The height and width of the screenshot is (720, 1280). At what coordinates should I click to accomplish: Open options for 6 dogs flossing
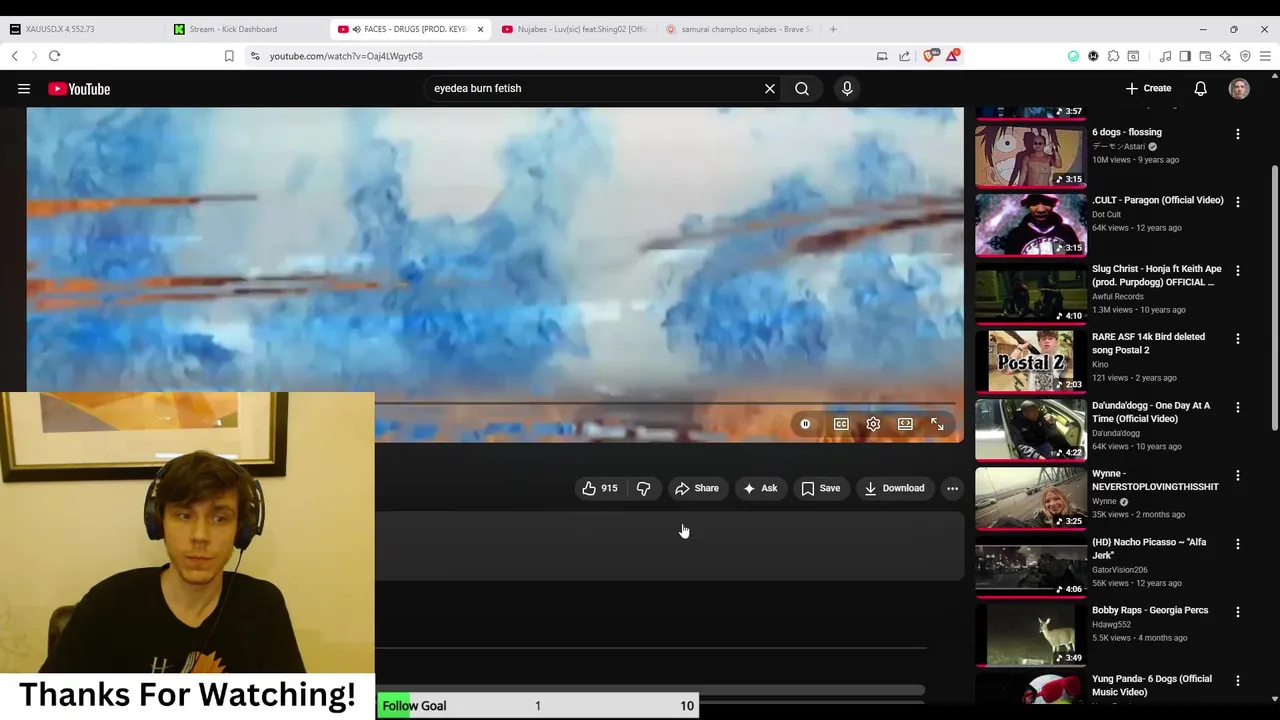[1238, 134]
